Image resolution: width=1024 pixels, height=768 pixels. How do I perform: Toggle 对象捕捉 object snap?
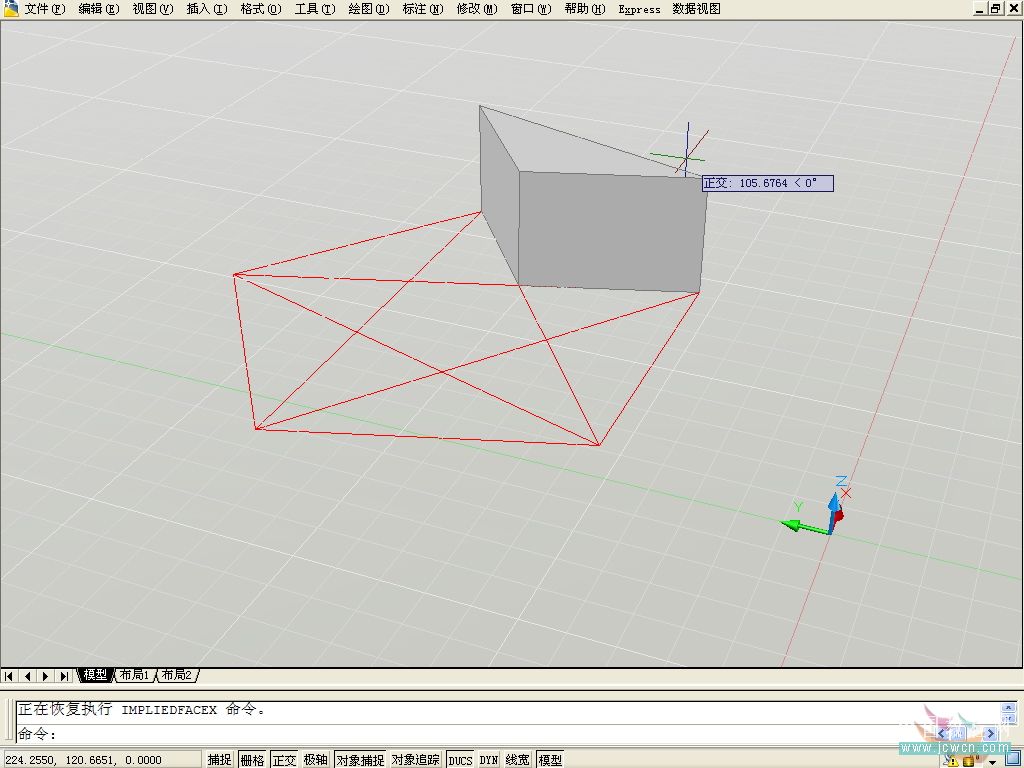pos(359,760)
